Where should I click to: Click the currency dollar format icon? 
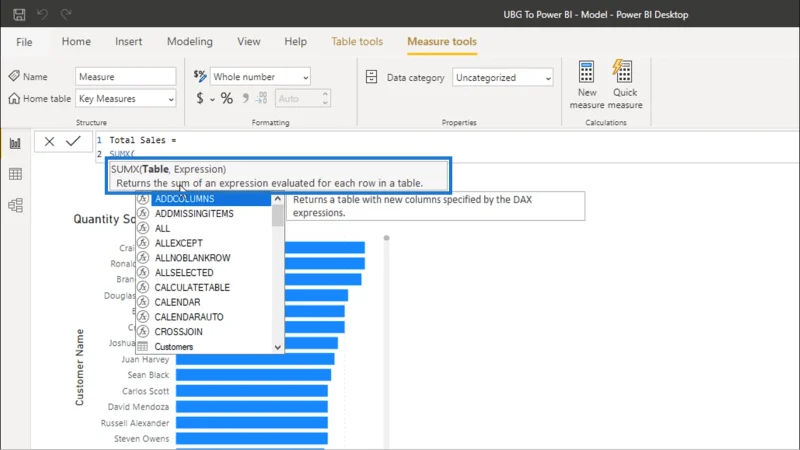(200, 98)
